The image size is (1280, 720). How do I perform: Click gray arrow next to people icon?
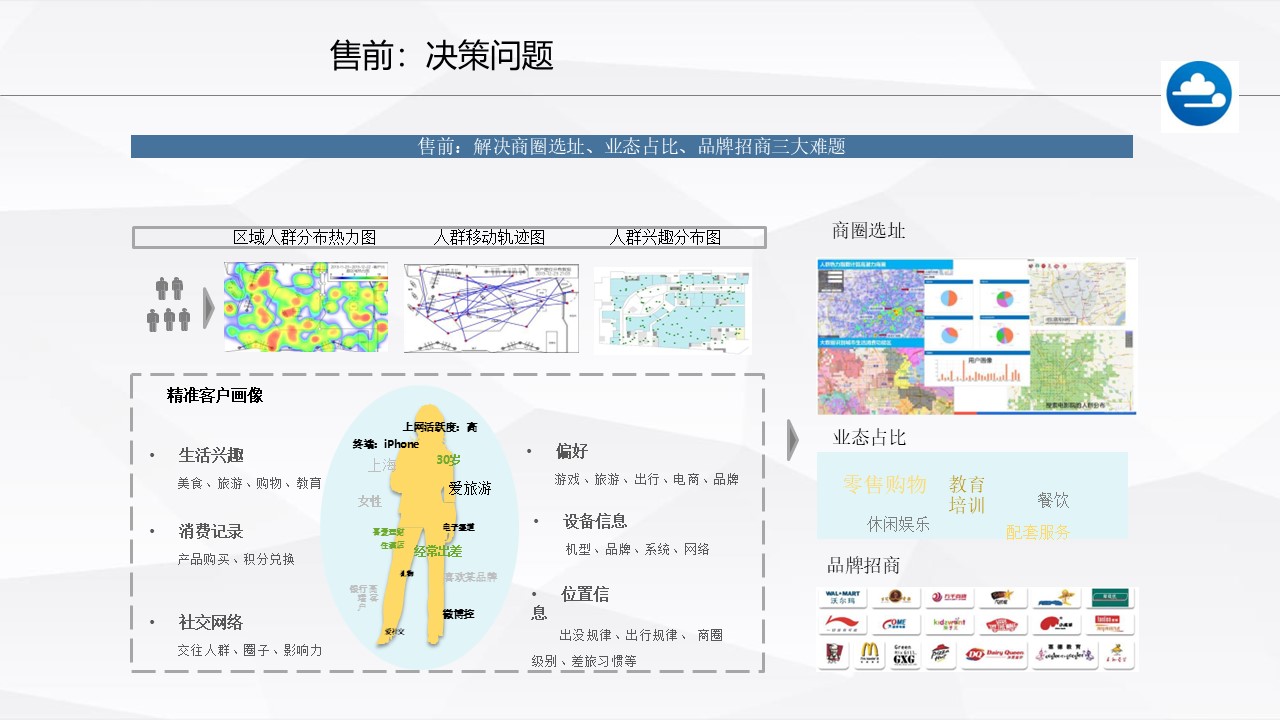(208, 308)
